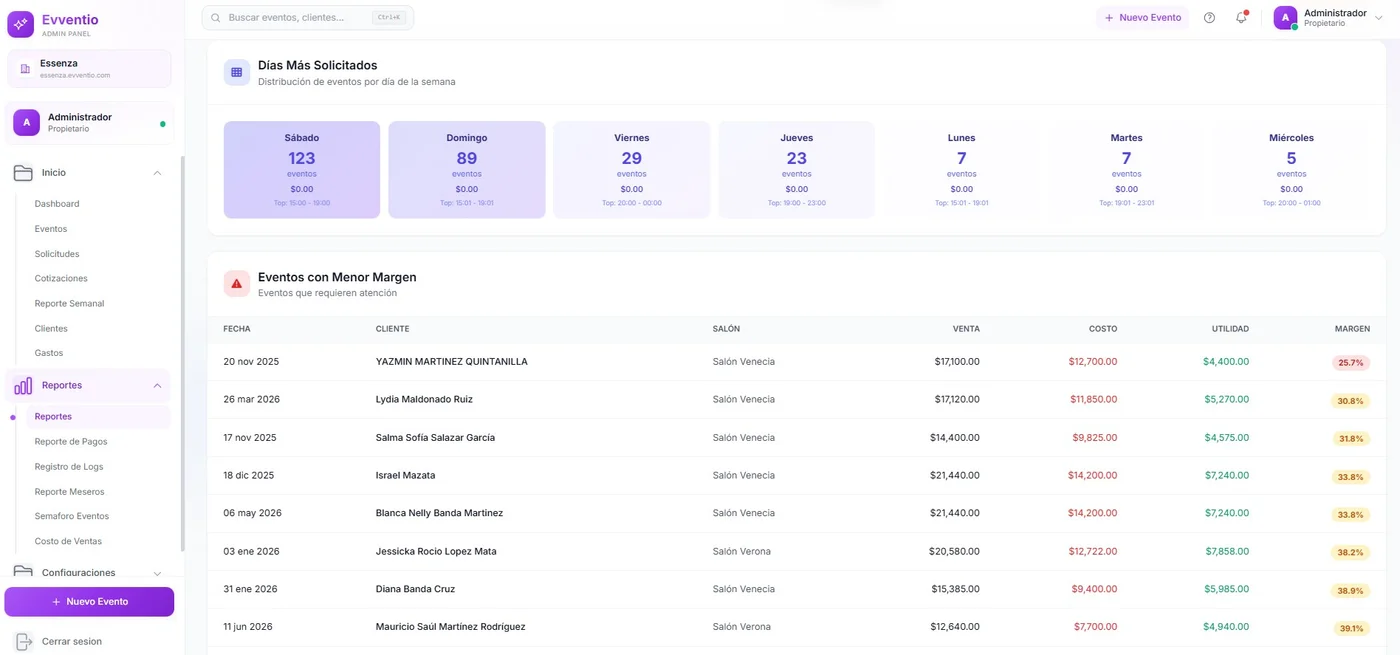Collapse the Reportes section chevron
This screenshot has width=1400, height=655.
pos(157,386)
